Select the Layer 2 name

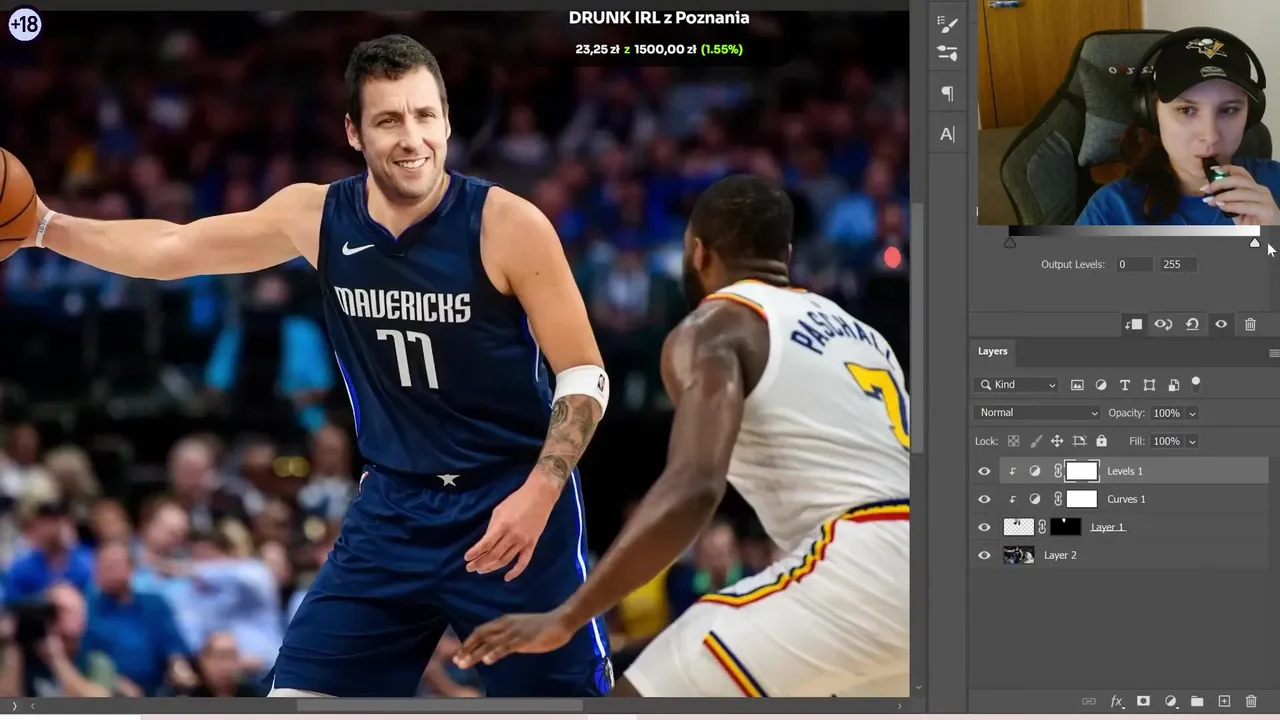pyautogui.click(x=1060, y=555)
